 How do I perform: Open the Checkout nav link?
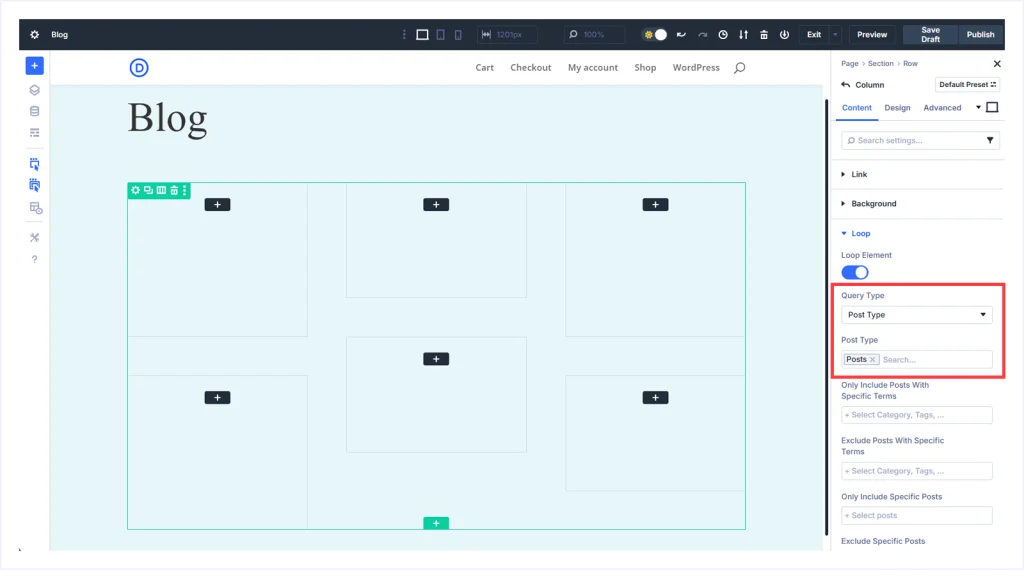point(530,67)
